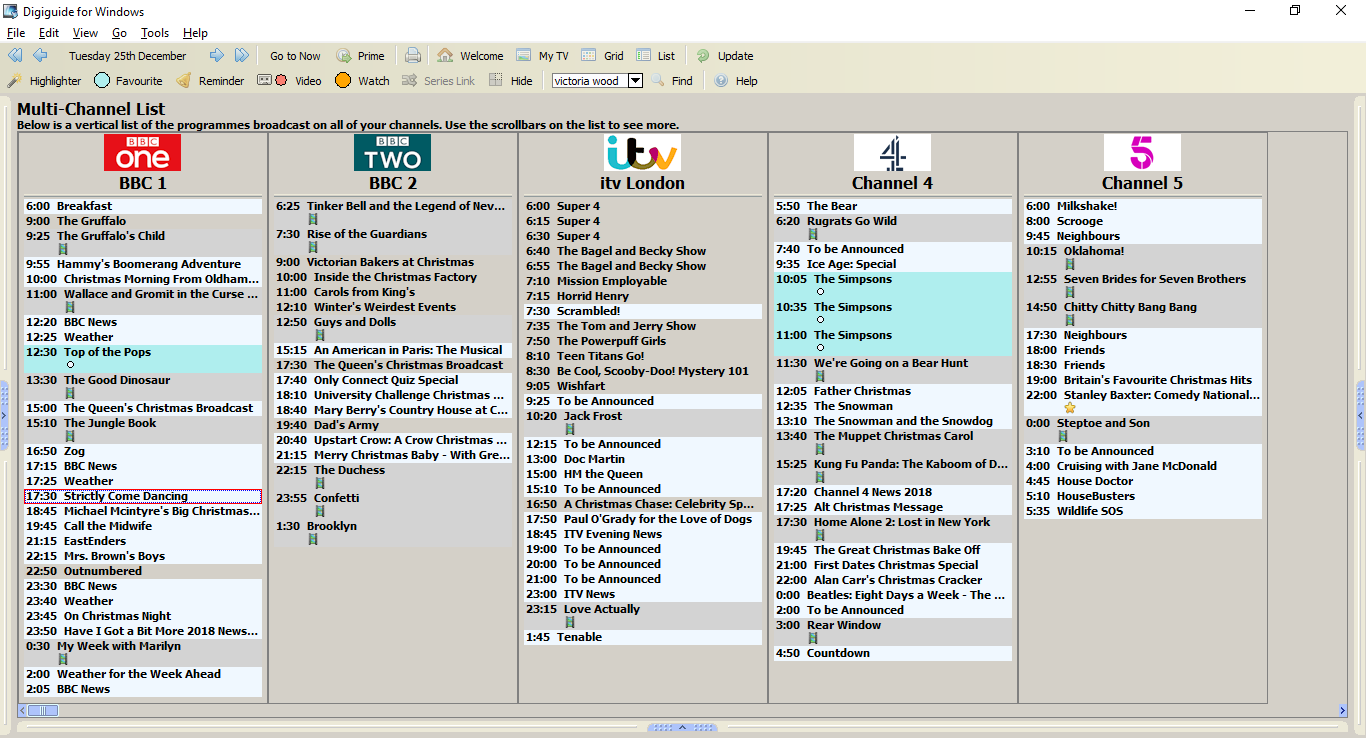Open the Welcome page
Screen dimensions: 1366x738
tap(470, 56)
